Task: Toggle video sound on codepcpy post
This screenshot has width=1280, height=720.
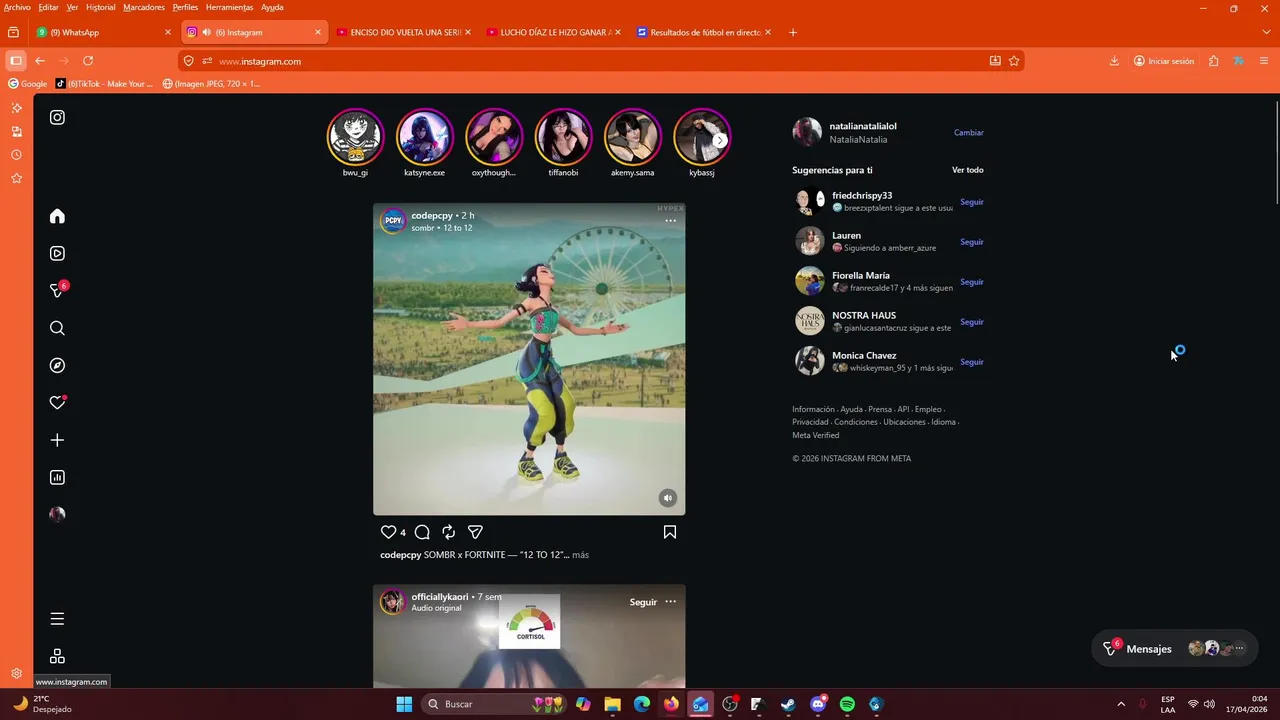Action: coord(667,498)
